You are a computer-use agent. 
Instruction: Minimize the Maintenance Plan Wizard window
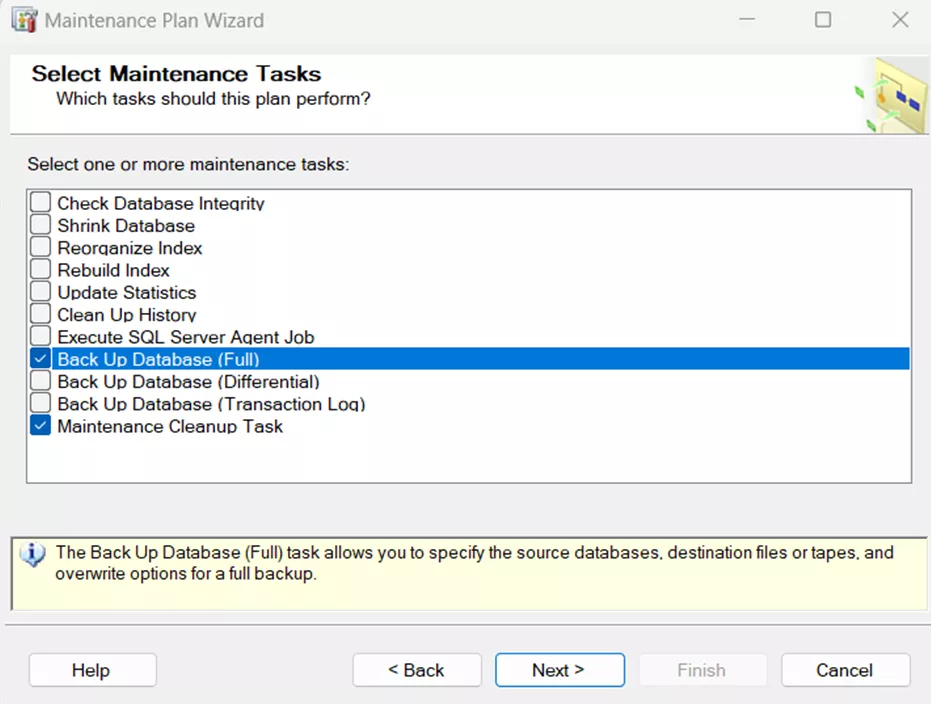pos(747,20)
